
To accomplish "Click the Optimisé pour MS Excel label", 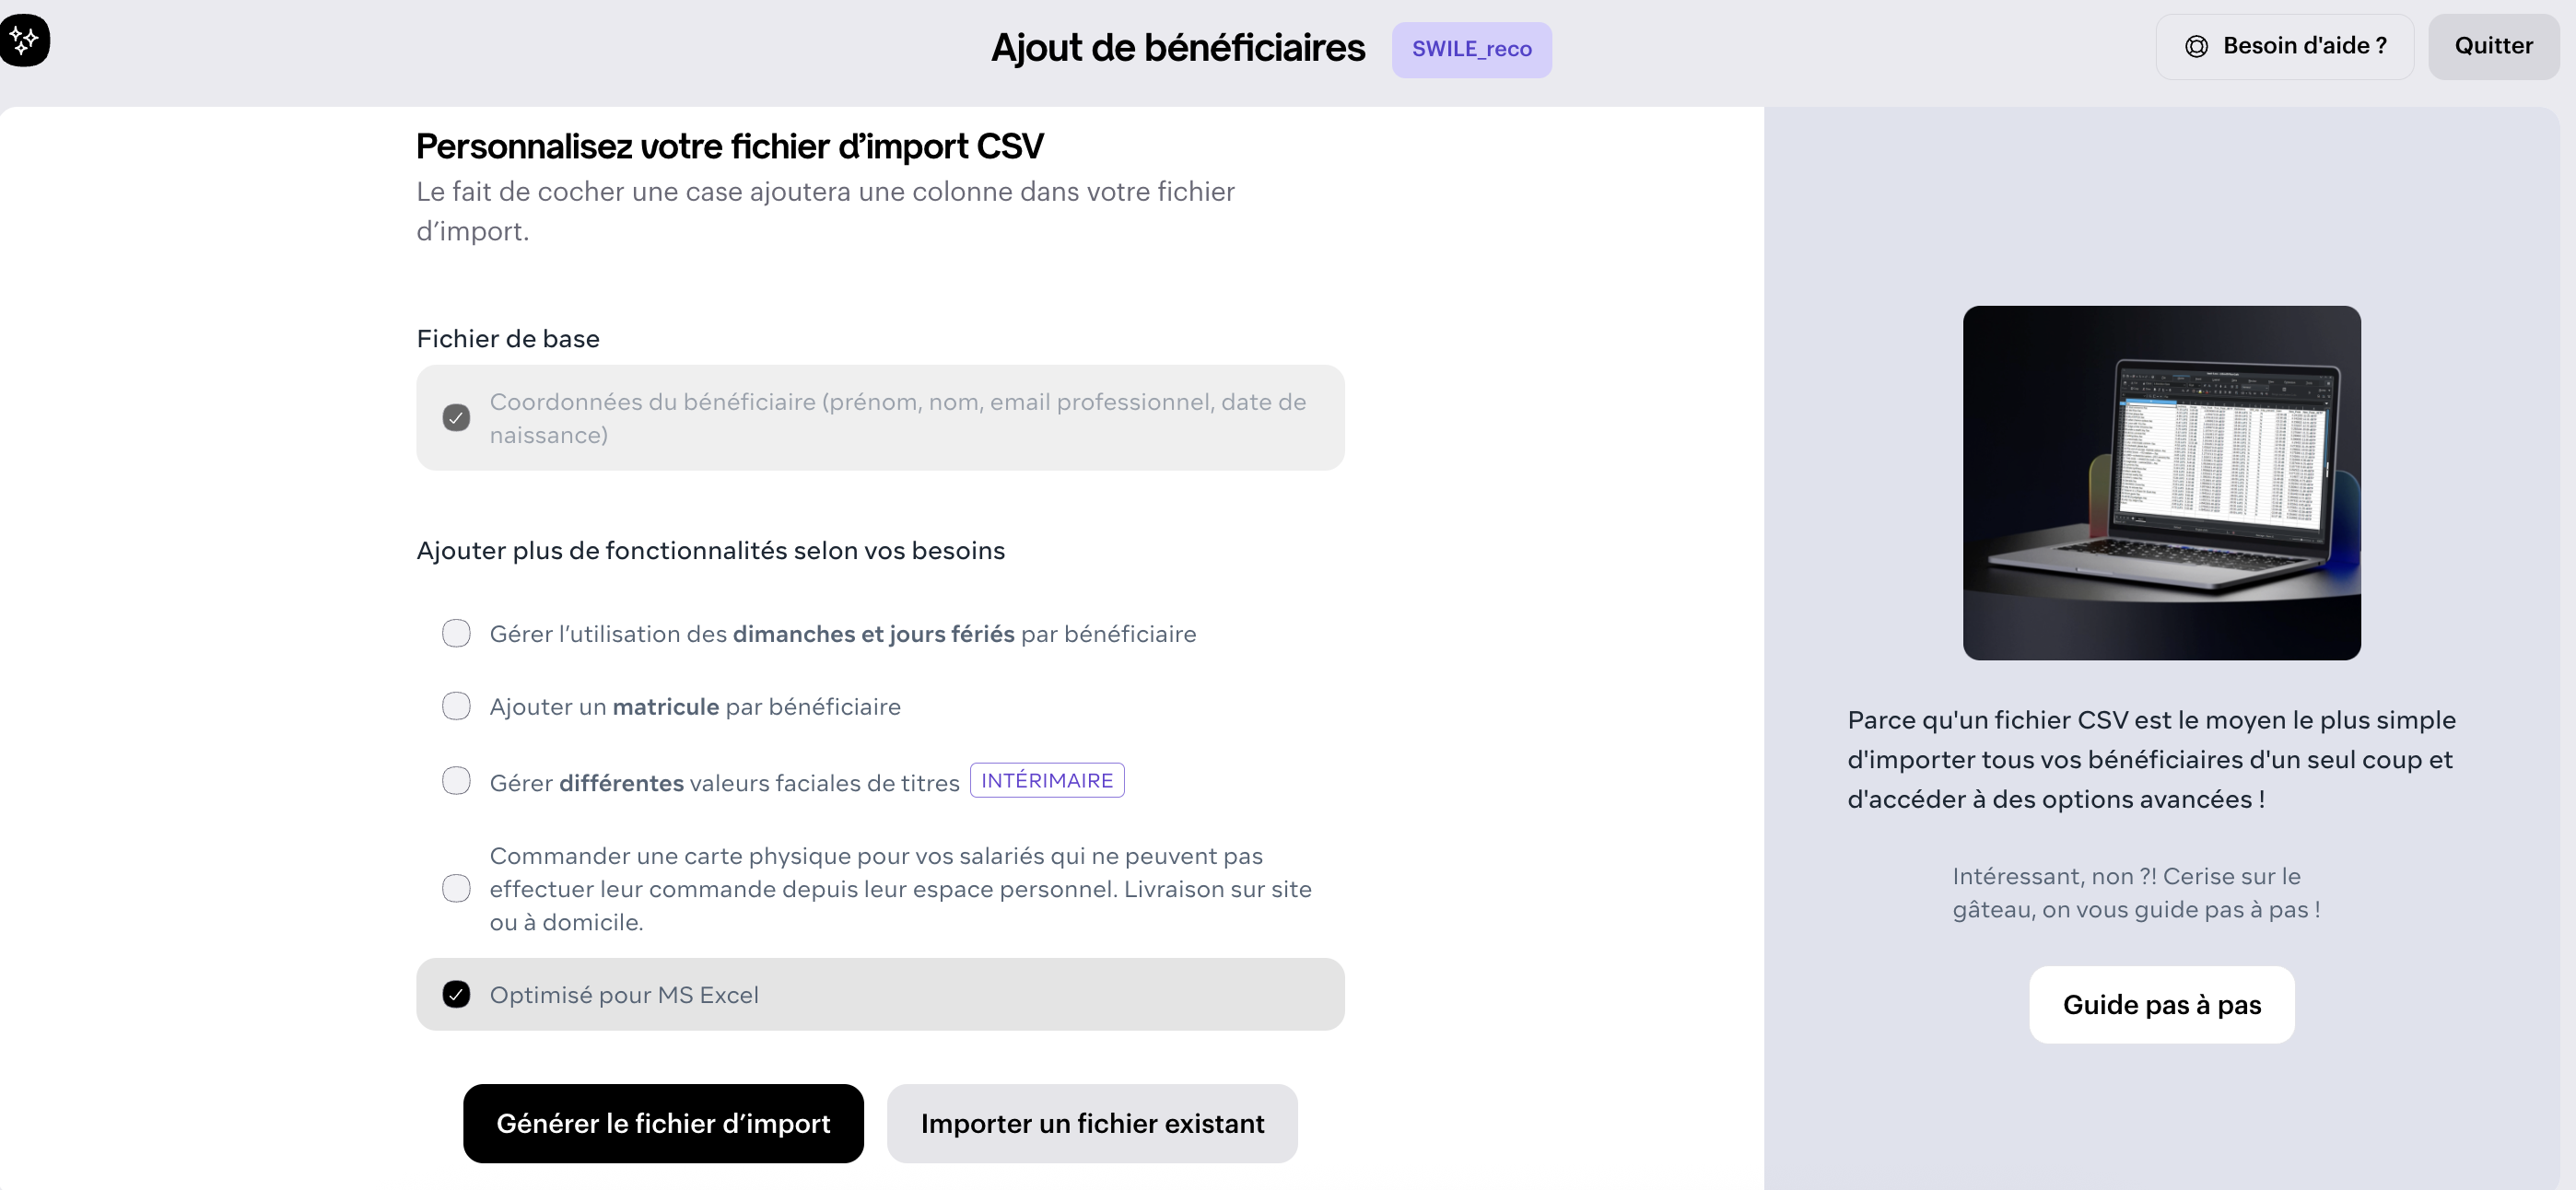I will coord(624,995).
